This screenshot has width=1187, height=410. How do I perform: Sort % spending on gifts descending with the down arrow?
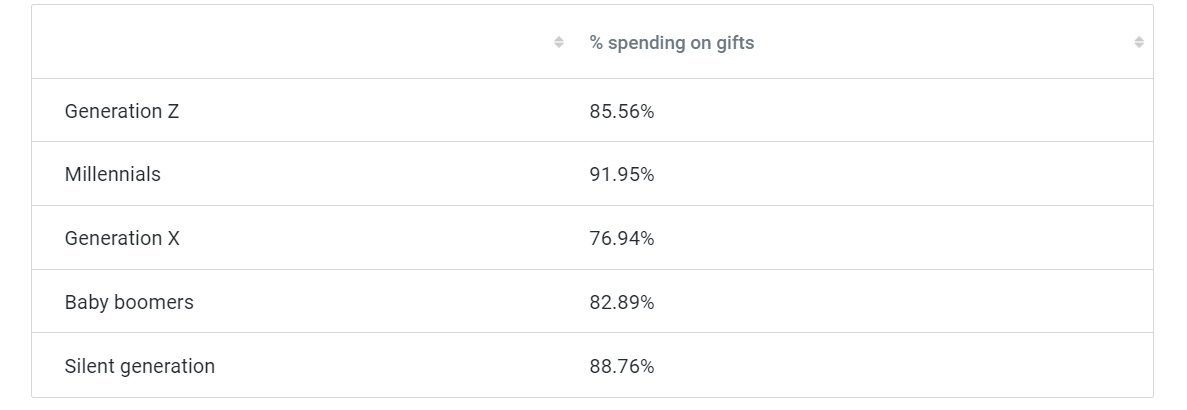1138,46
